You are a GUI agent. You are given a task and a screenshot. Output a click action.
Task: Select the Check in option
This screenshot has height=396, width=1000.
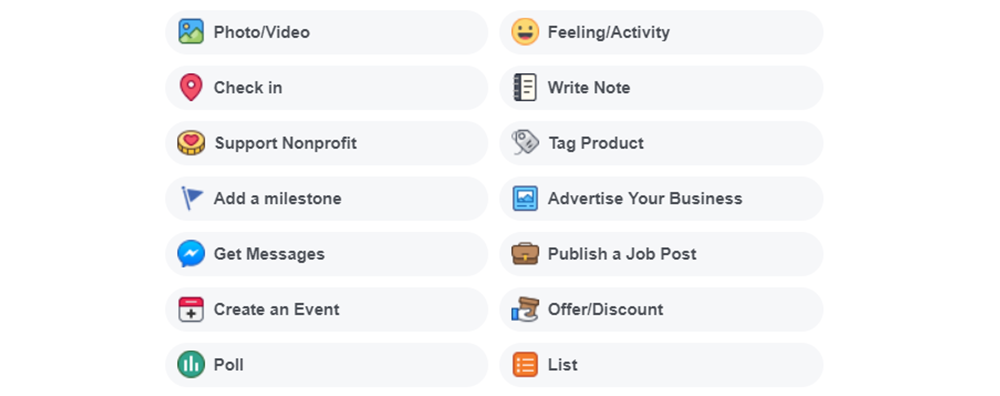click(327, 87)
